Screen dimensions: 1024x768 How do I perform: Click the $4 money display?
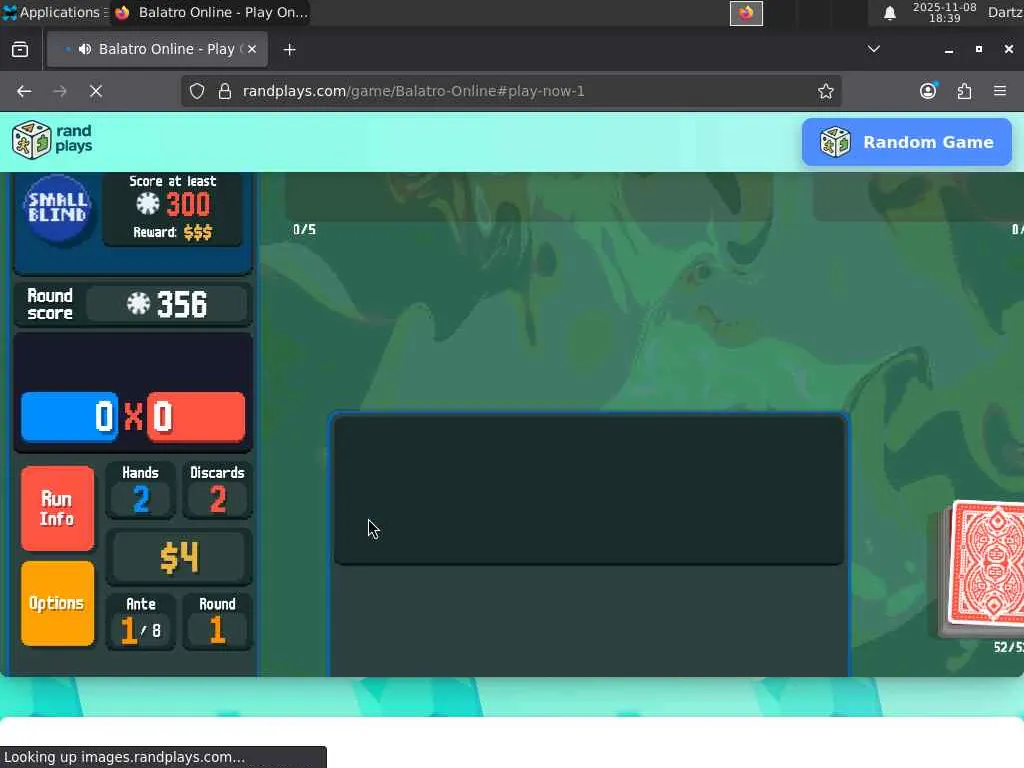(x=179, y=557)
